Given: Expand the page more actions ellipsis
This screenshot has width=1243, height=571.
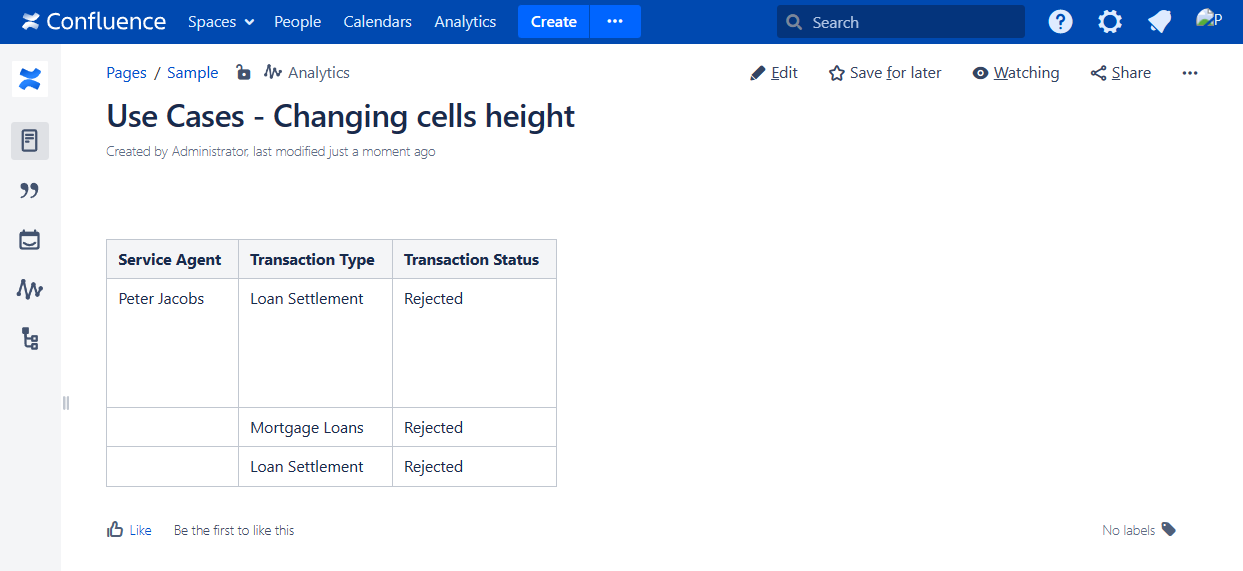Looking at the screenshot, I should coord(1189,73).
